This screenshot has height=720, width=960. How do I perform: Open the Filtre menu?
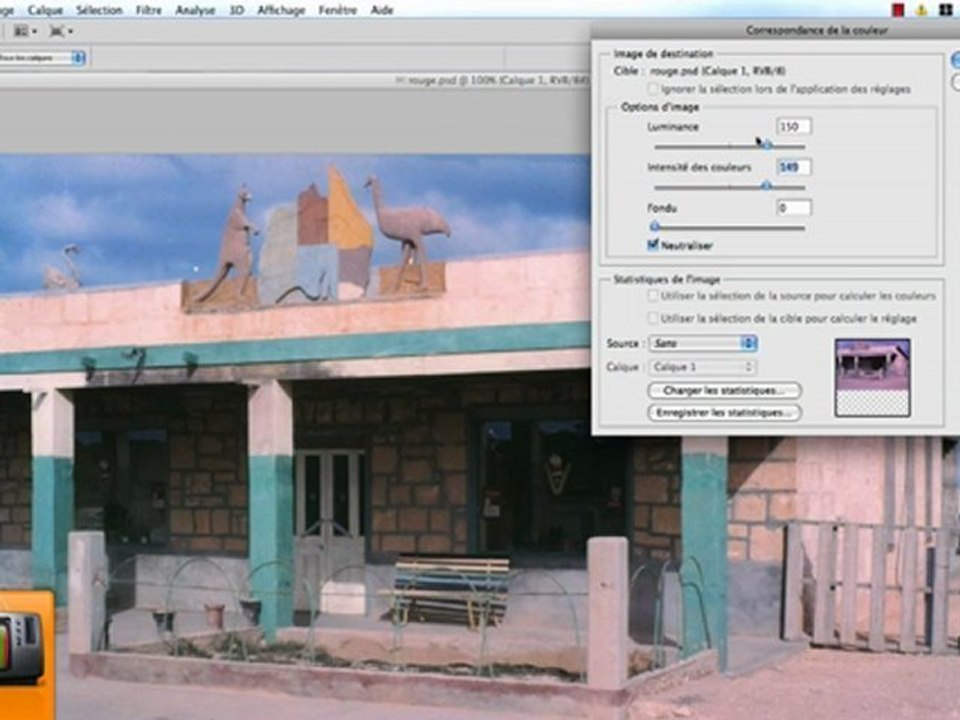pos(149,10)
